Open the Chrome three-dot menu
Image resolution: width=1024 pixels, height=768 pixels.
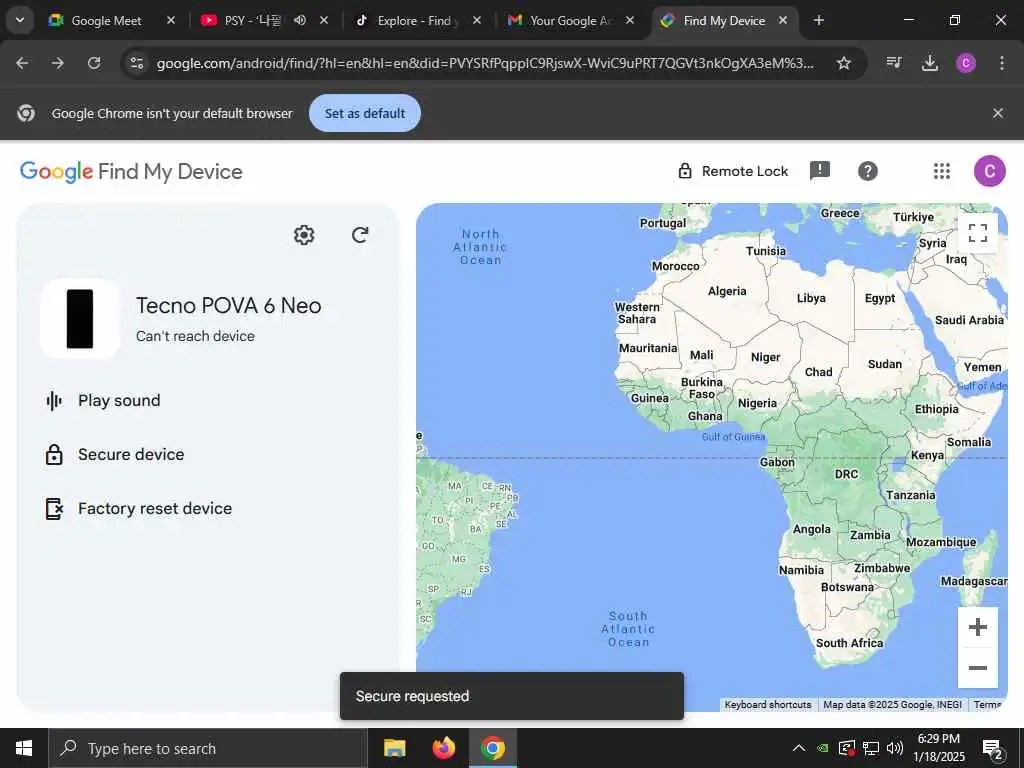[1002, 63]
